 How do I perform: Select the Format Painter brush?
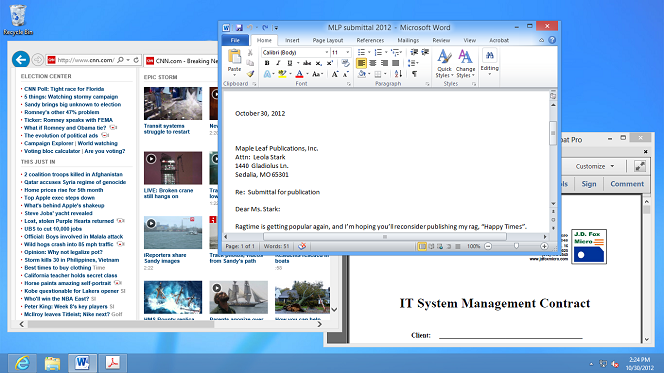tap(250, 74)
